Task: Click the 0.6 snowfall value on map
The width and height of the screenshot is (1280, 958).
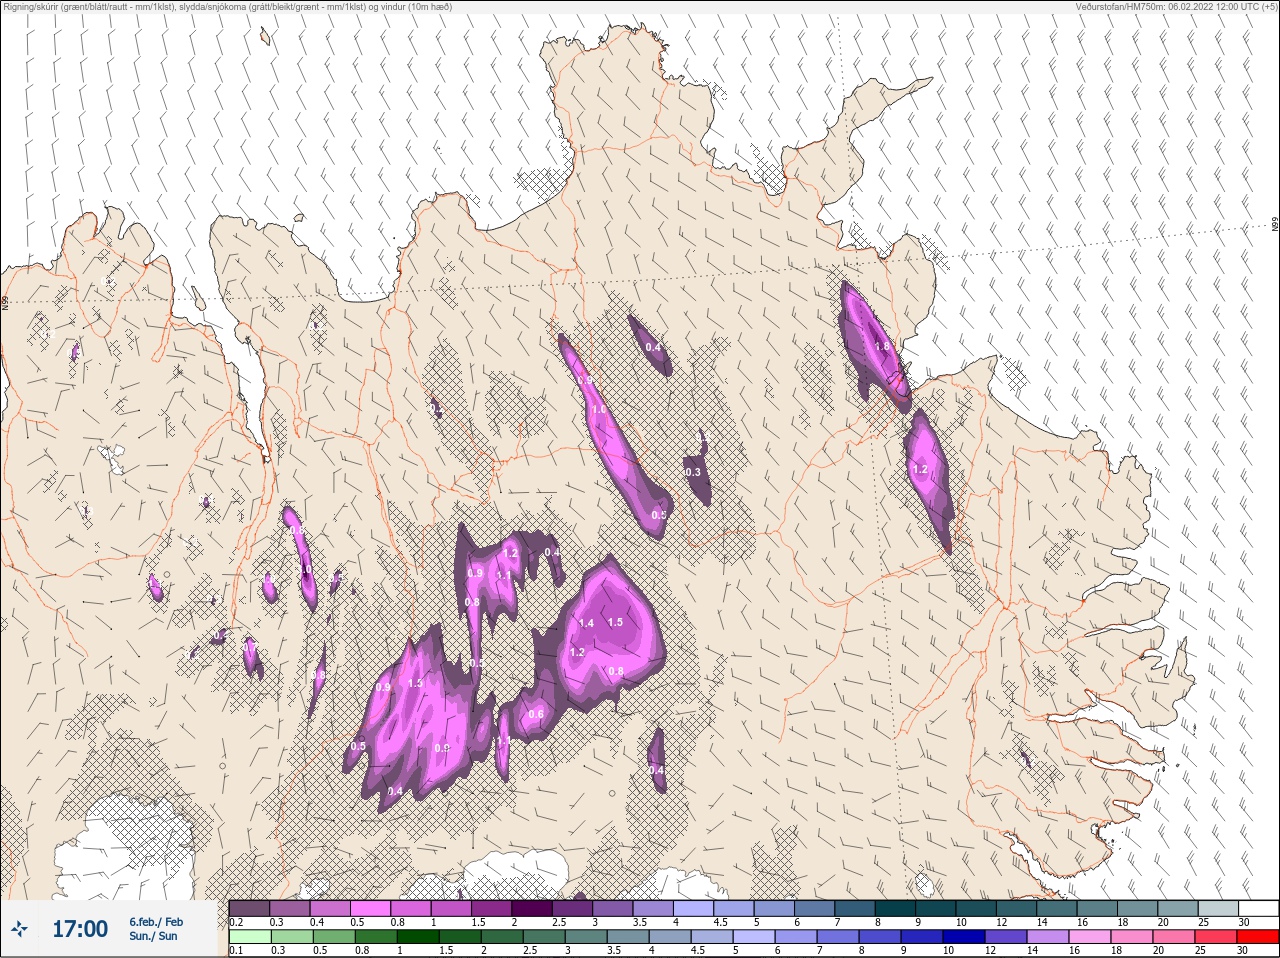Action: (536, 714)
